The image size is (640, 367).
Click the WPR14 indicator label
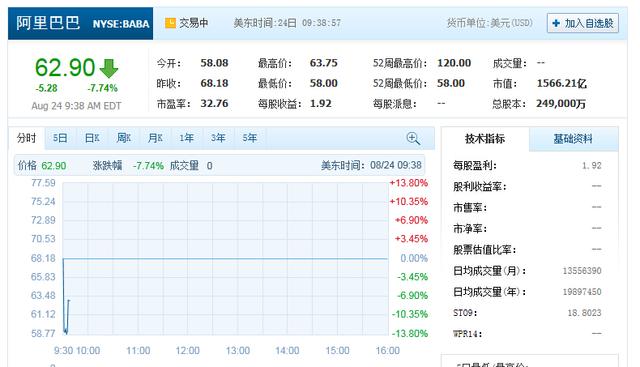pyautogui.click(x=468, y=334)
